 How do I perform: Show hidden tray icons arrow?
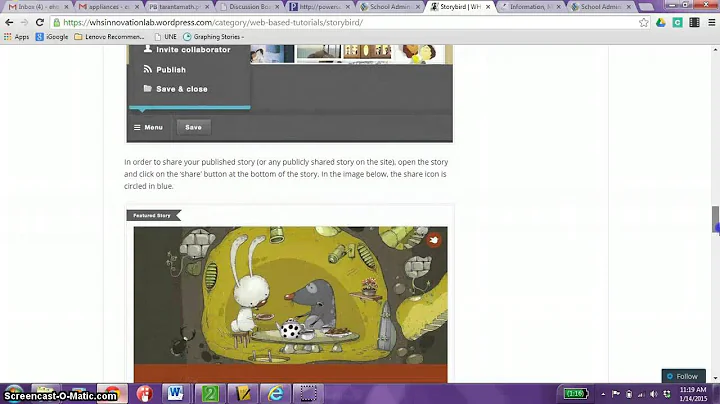[x=603, y=394]
